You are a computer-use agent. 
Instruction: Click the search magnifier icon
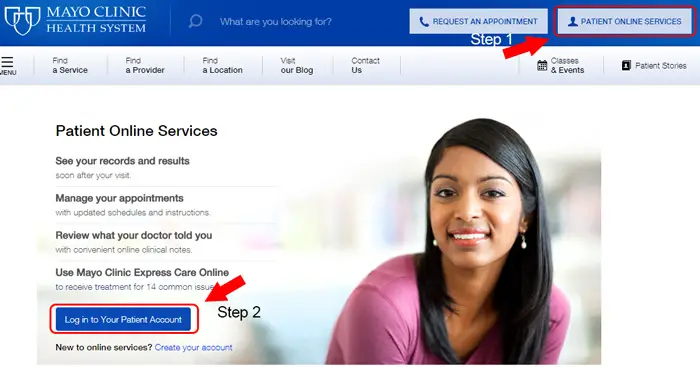tap(195, 21)
